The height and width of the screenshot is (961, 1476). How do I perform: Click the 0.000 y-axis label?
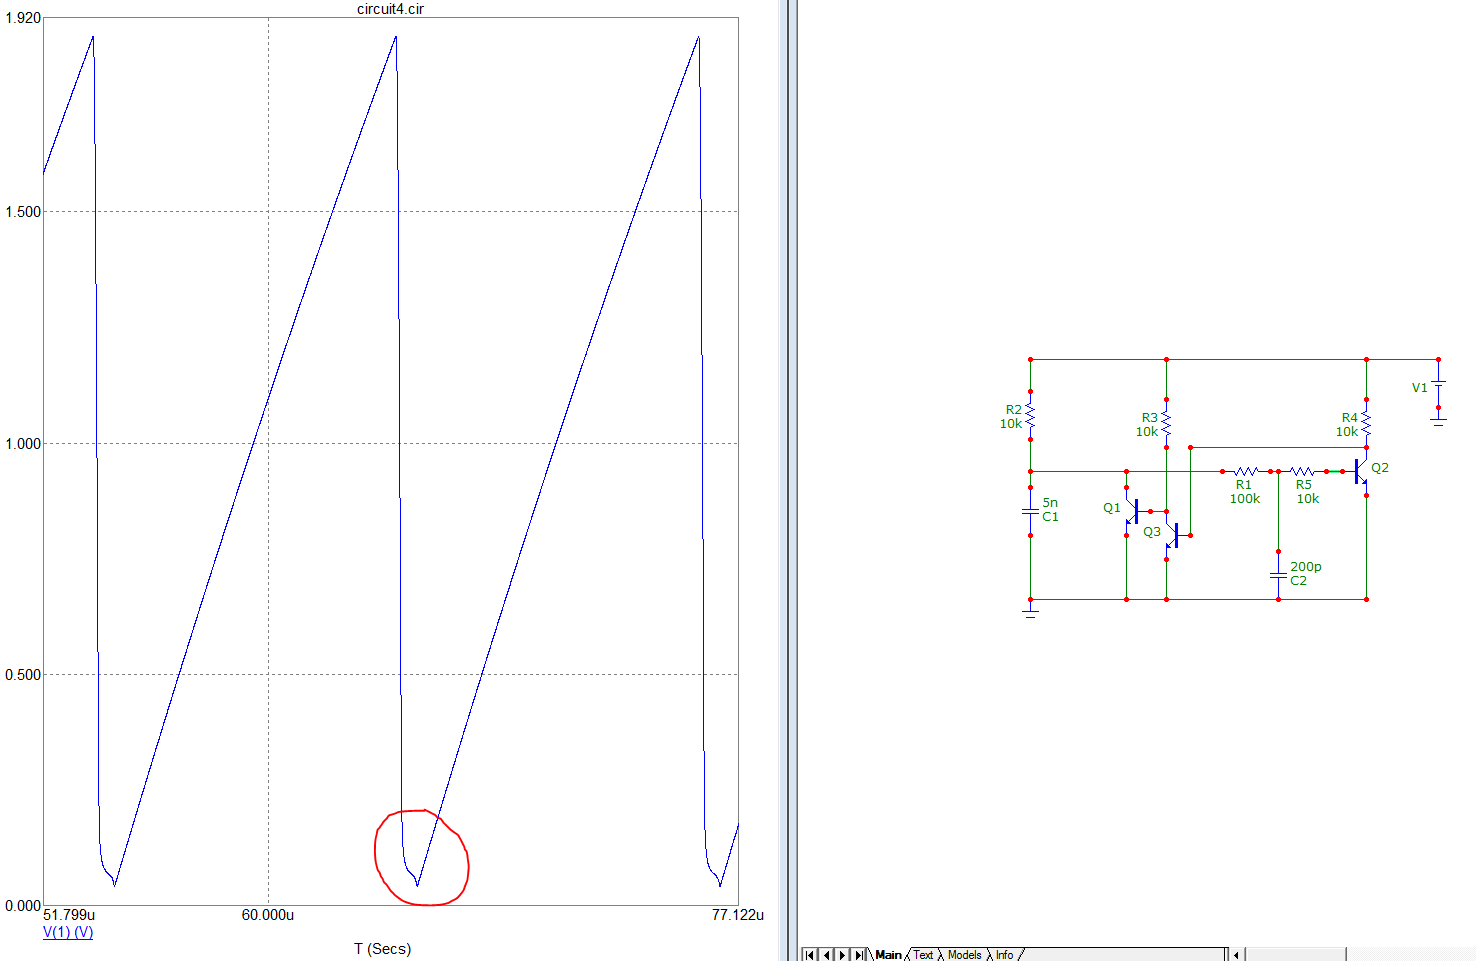pyautogui.click(x=23, y=906)
